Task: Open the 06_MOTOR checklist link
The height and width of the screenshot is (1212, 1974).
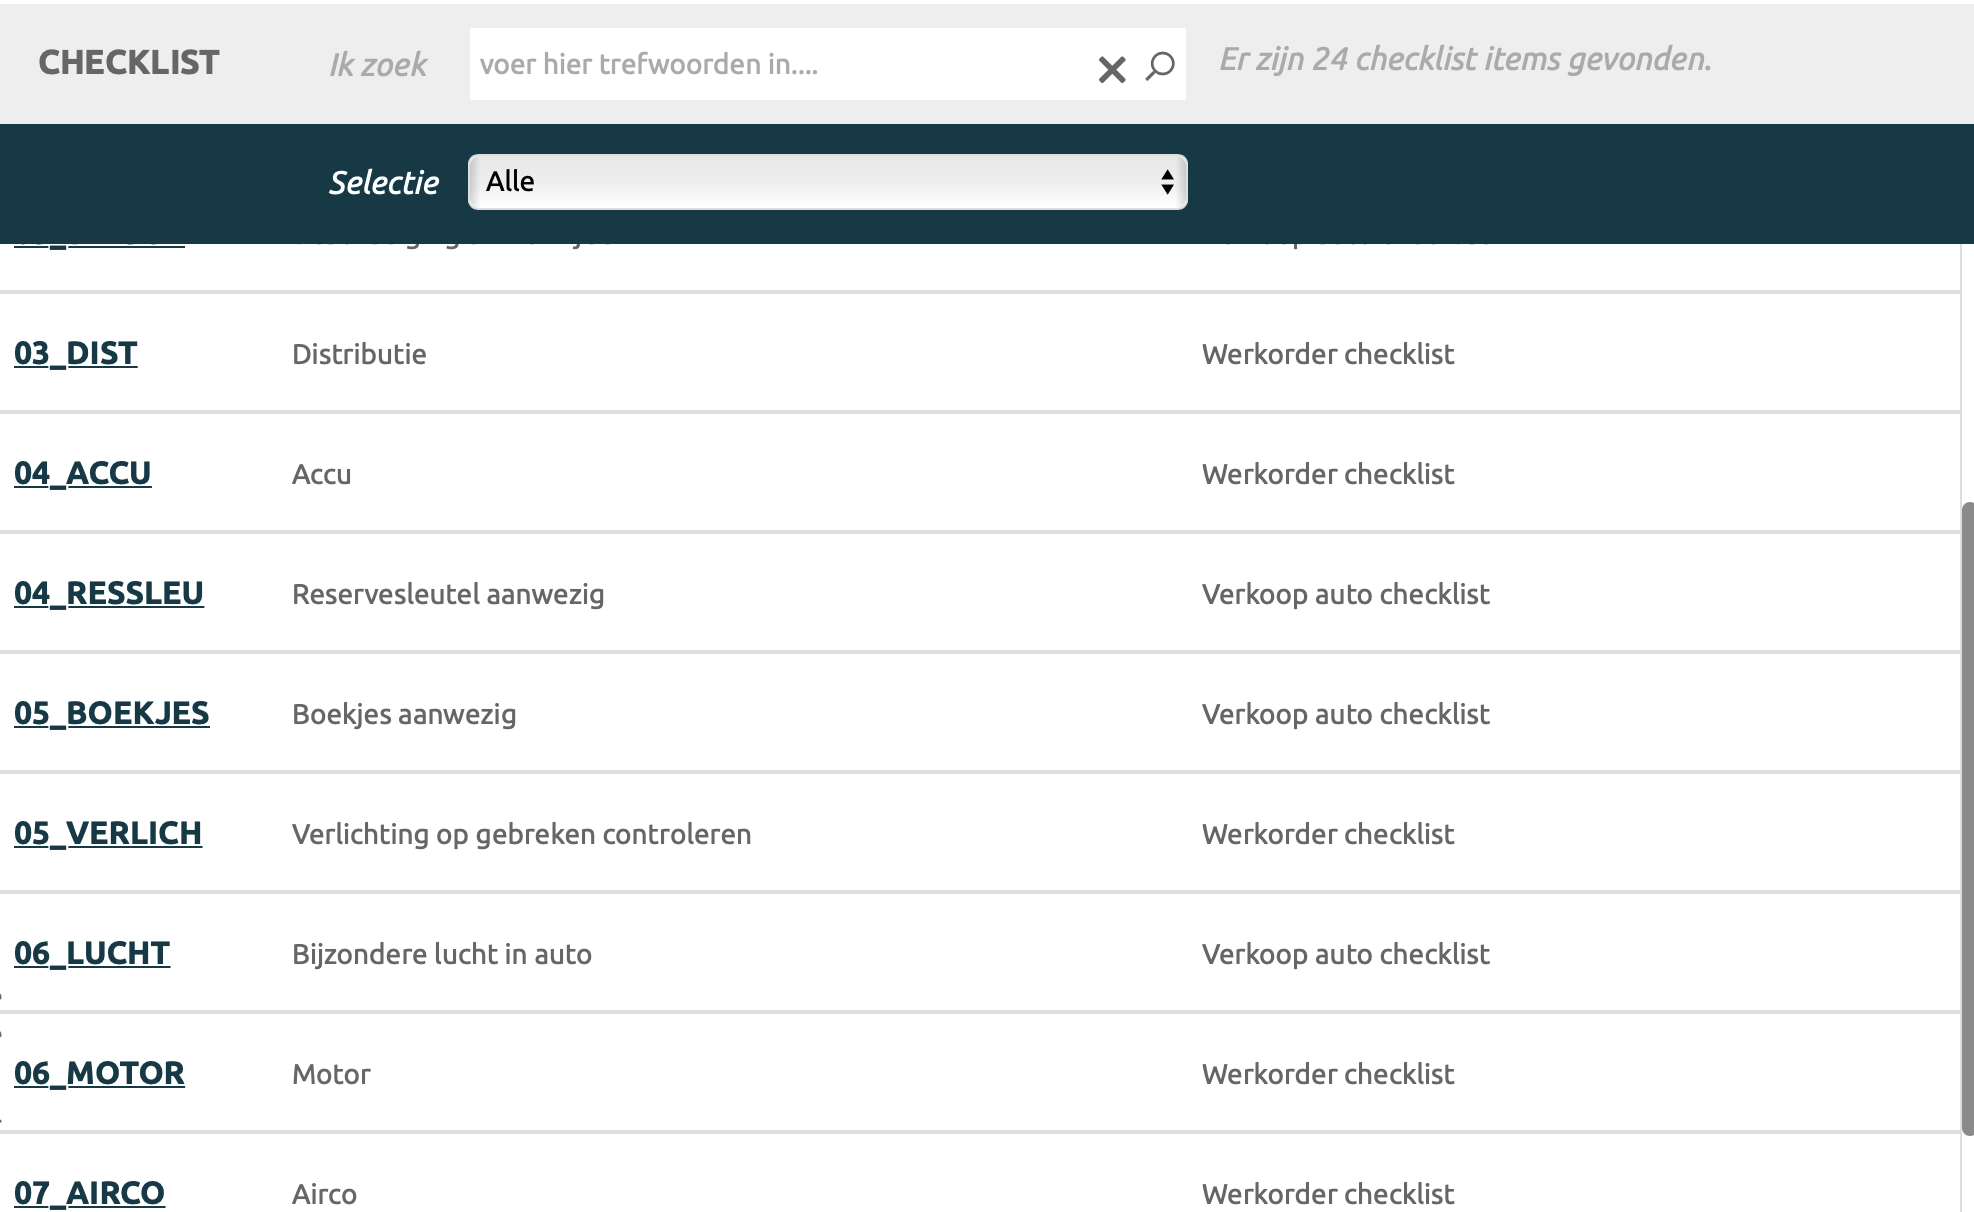Action: [99, 1073]
